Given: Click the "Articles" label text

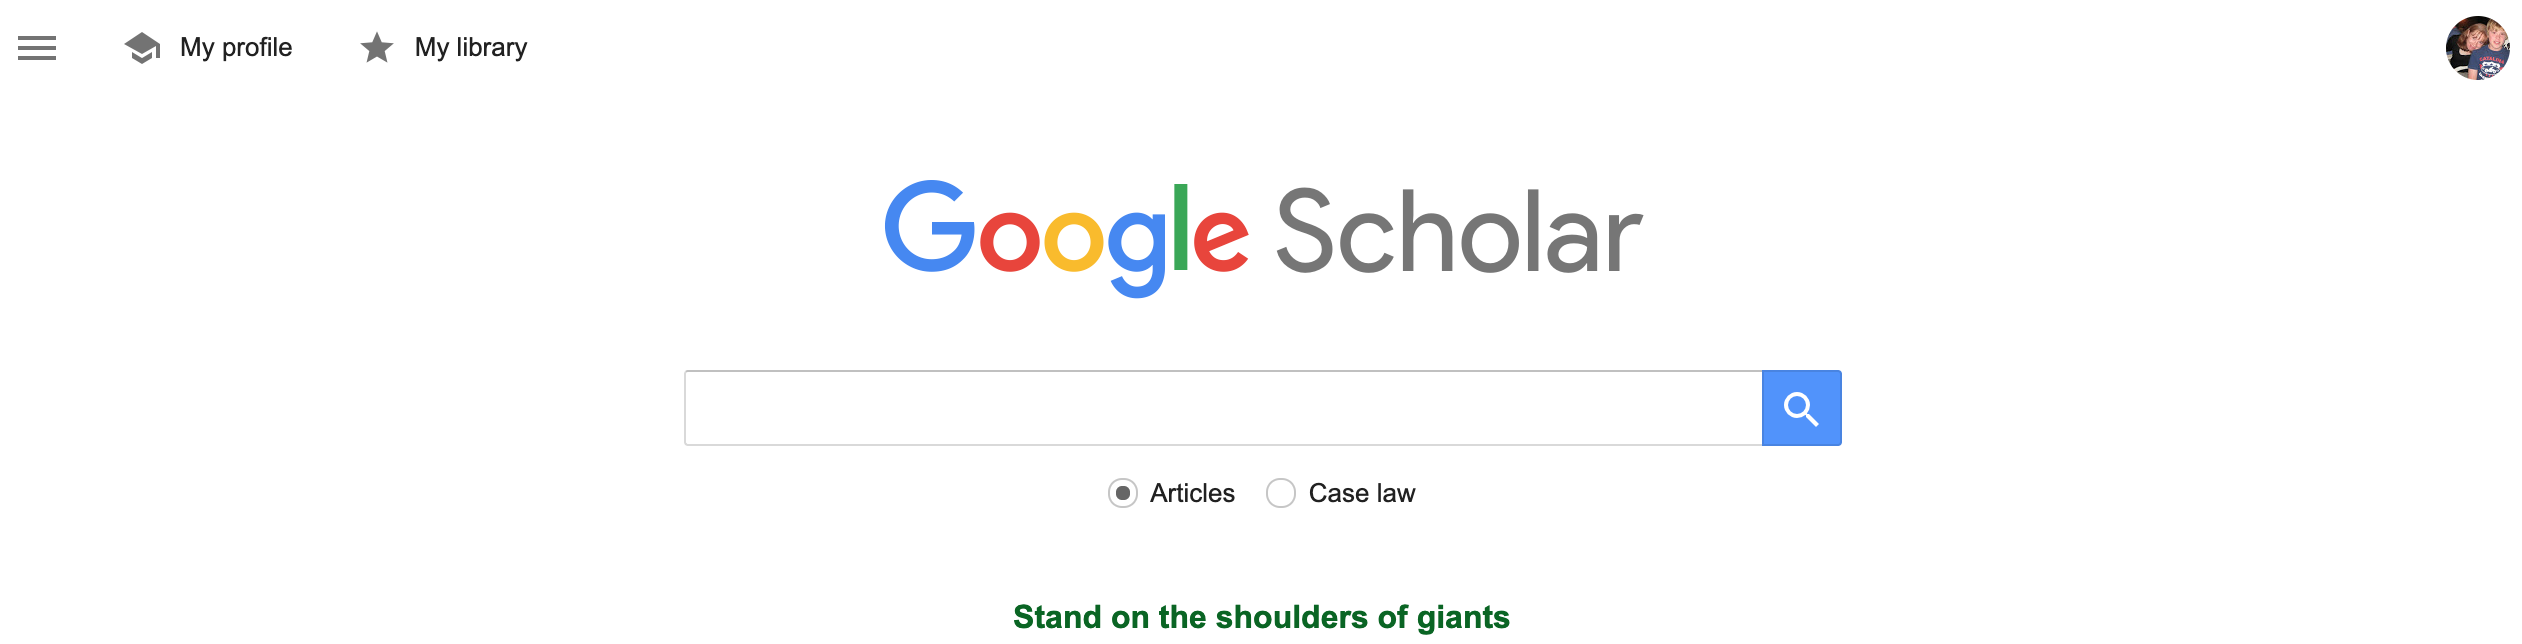Looking at the screenshot, I should coord(1192,493).
